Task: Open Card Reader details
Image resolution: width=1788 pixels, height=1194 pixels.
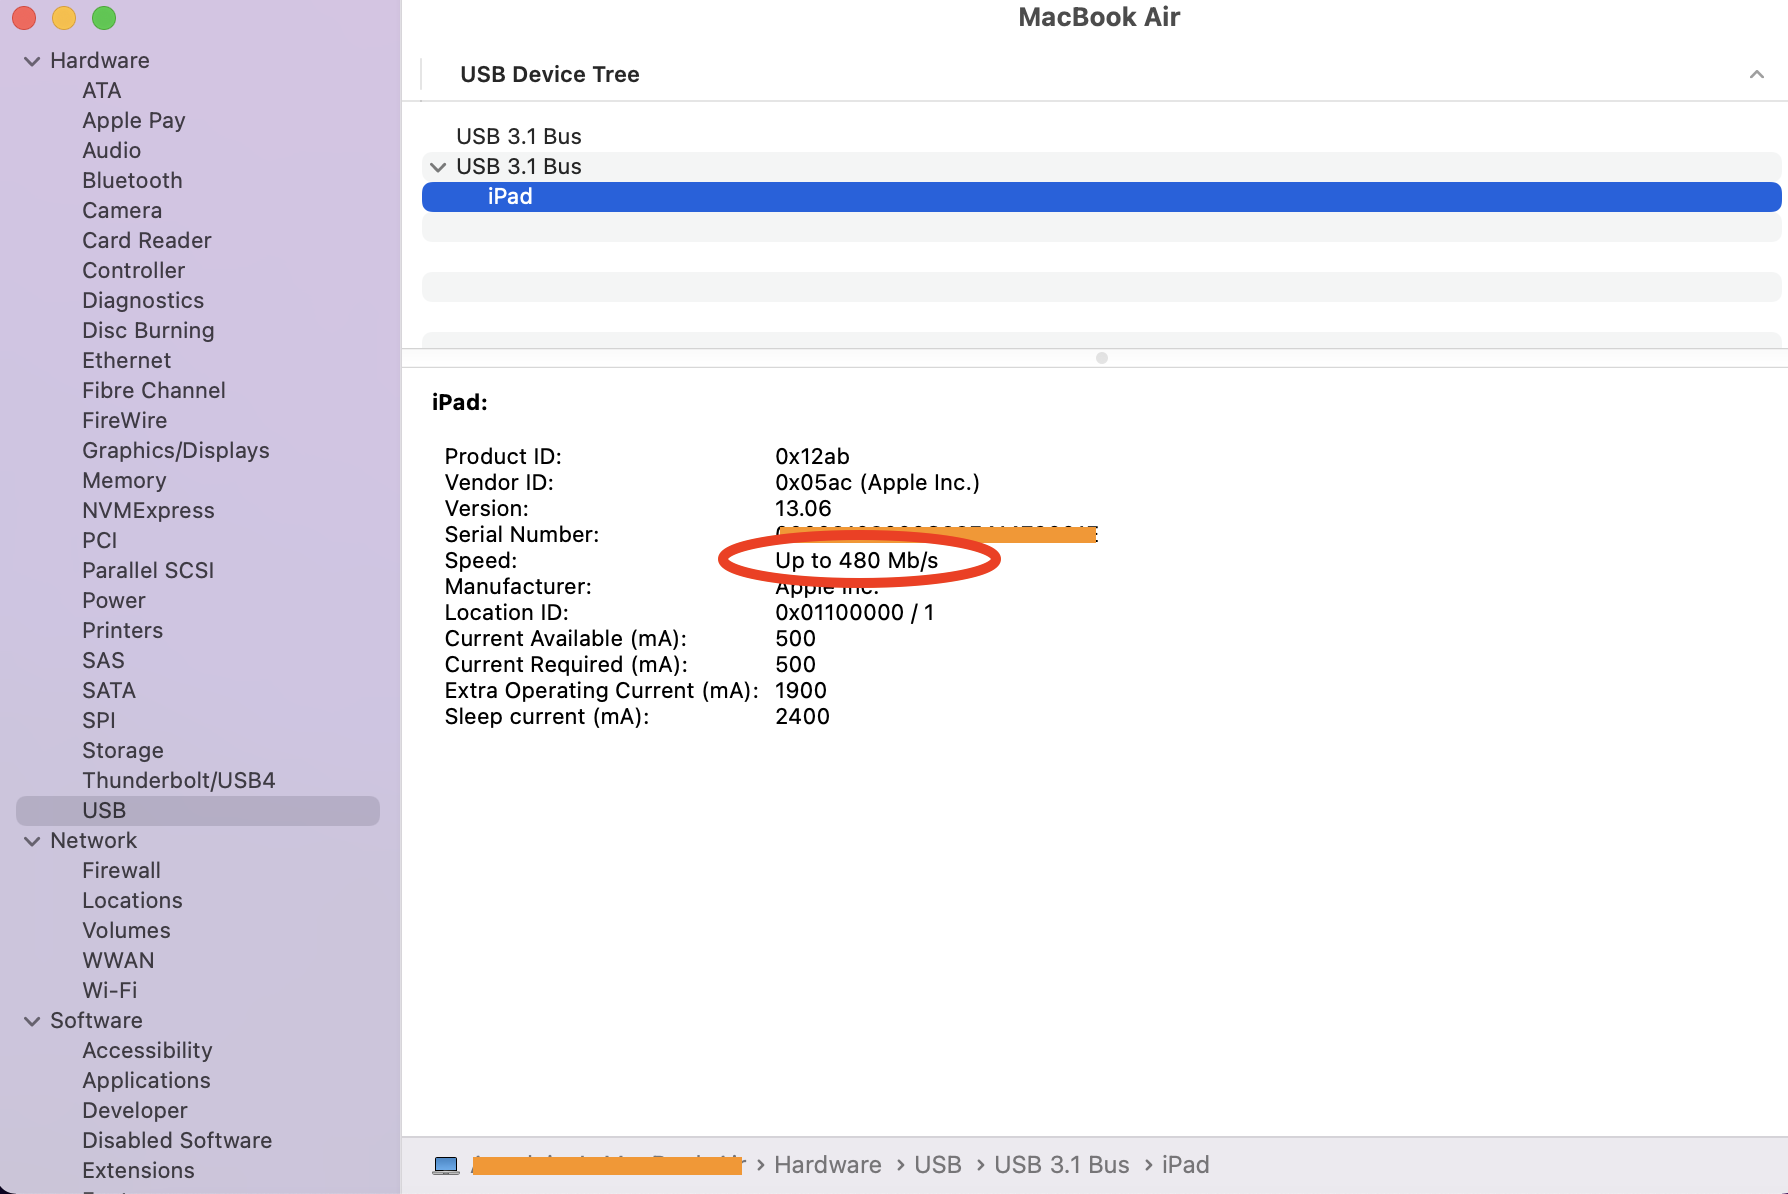Action: [x=147, y=241]
